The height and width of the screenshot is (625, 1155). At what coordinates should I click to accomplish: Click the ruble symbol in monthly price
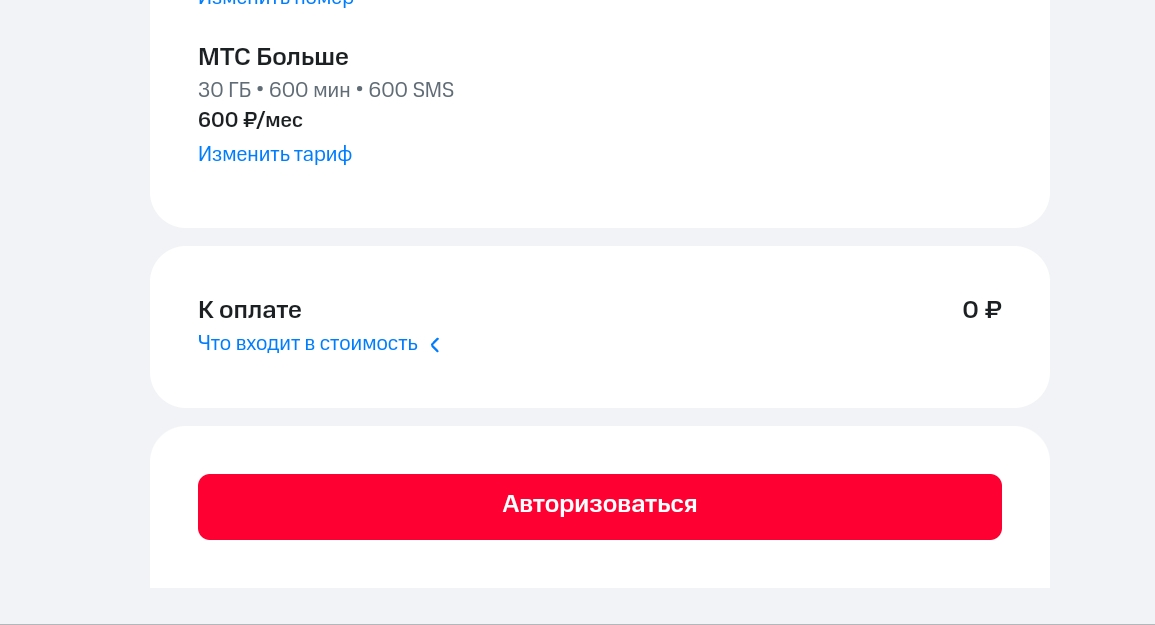250,119
